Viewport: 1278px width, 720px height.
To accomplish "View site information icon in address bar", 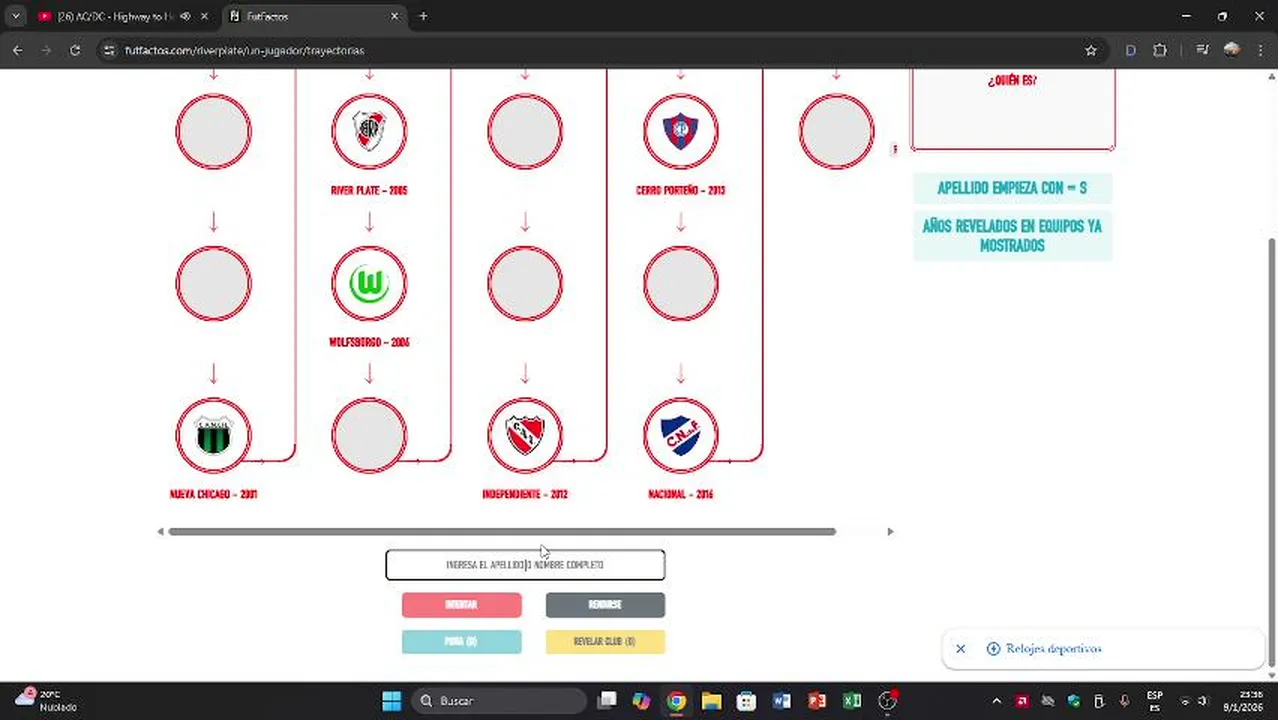I will point(109,50).
